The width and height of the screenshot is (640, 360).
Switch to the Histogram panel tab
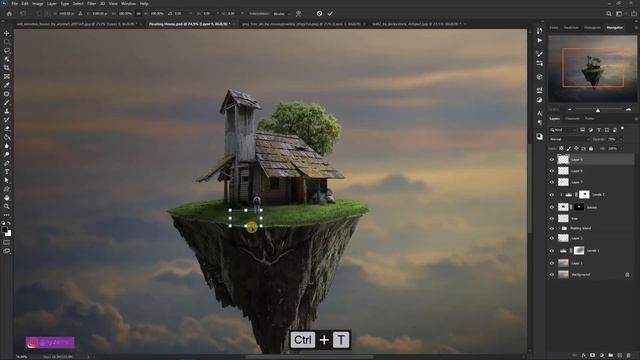coord(592,28)
